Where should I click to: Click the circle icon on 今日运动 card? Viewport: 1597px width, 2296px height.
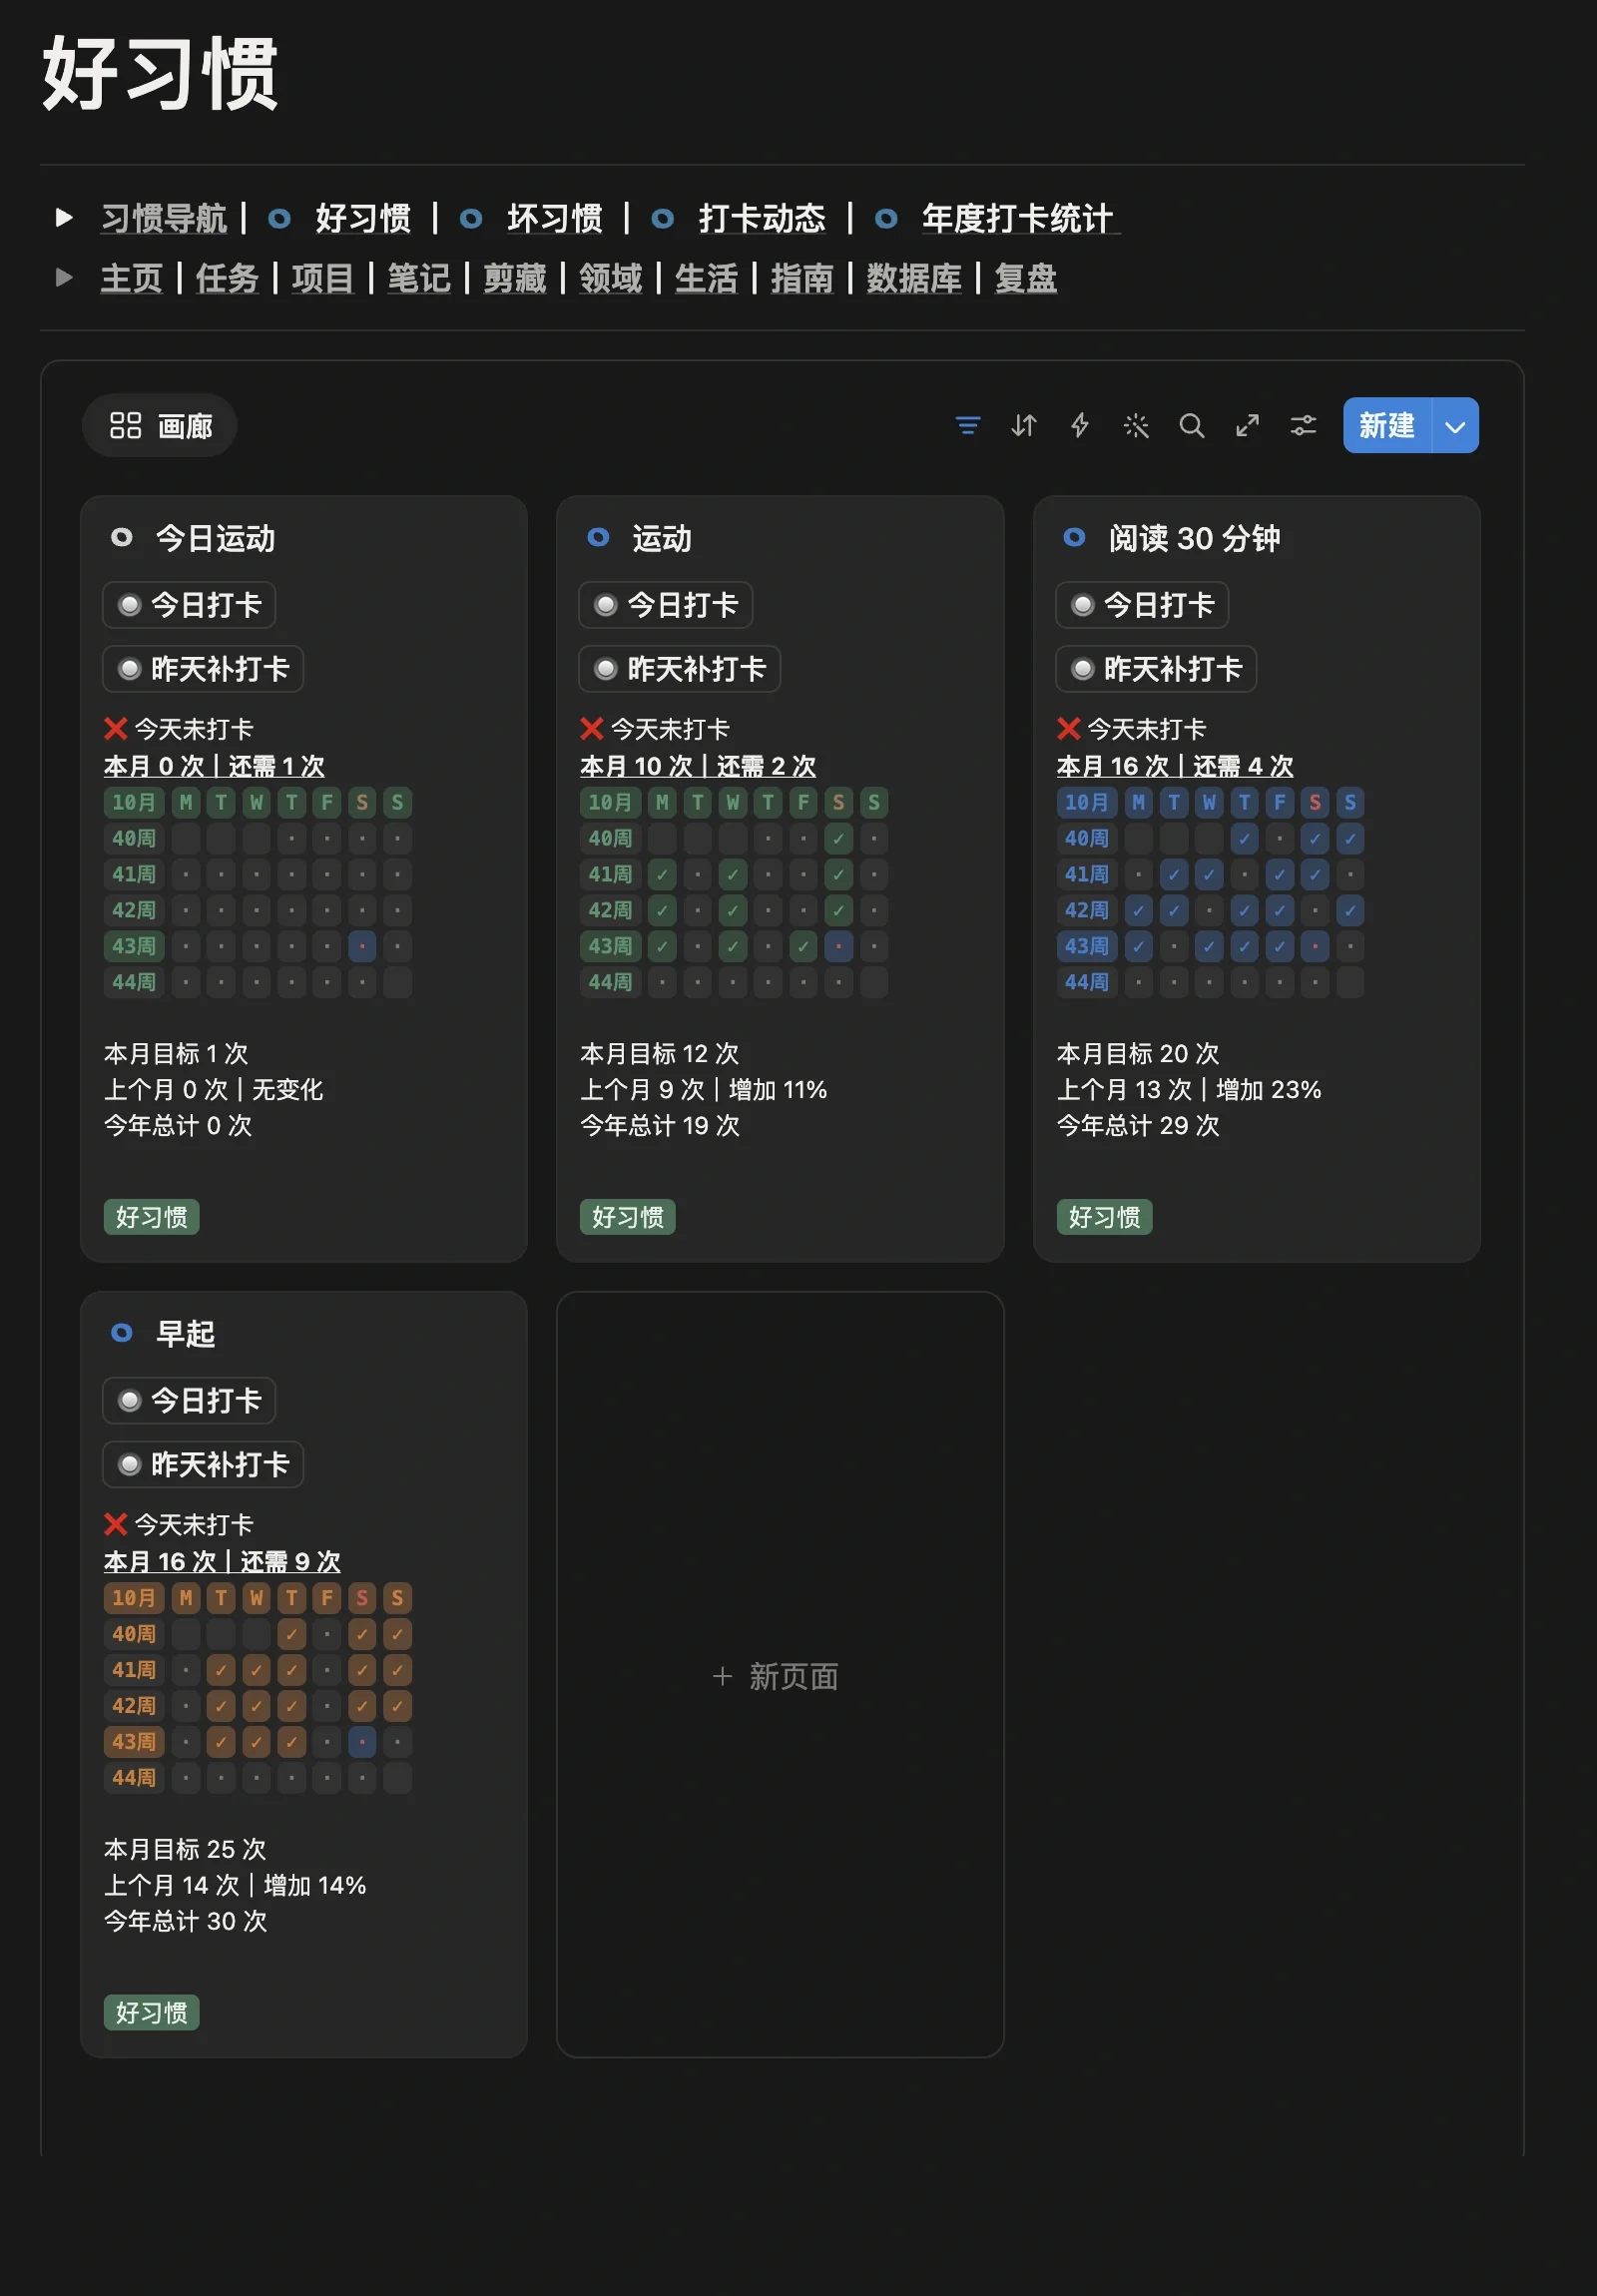pos(121,538)
